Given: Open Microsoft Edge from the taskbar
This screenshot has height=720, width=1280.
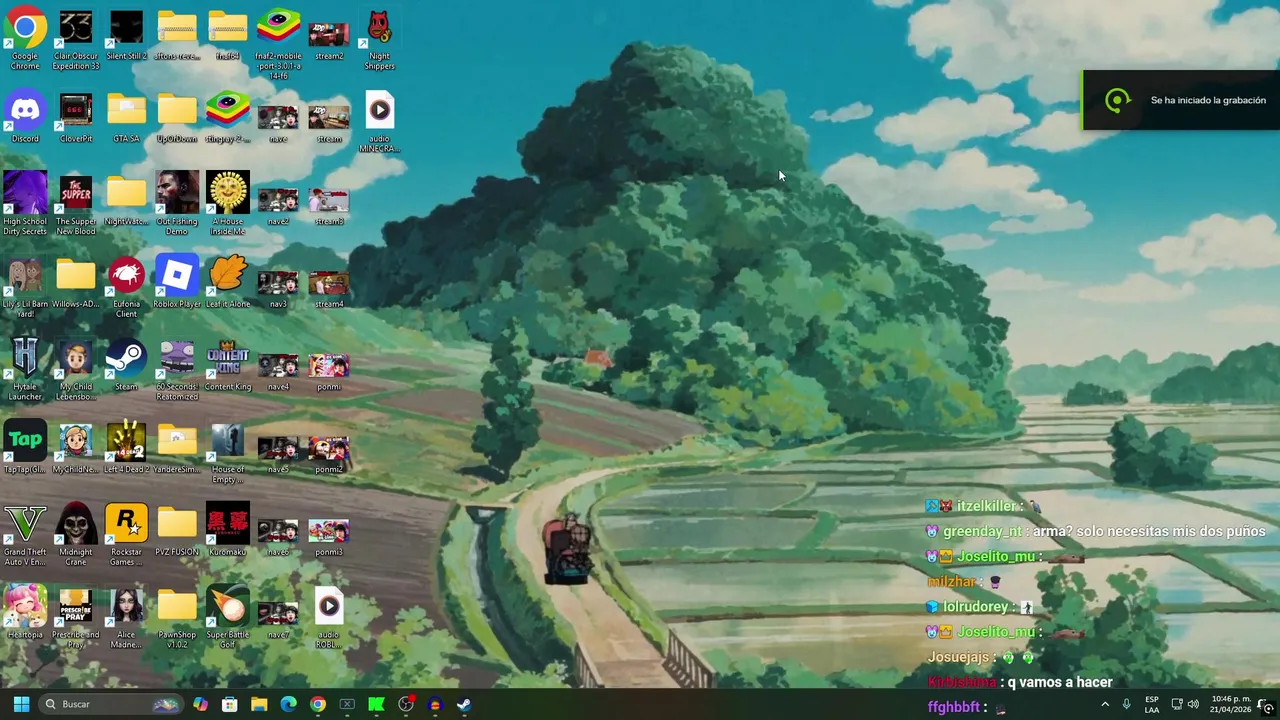Looking at the screenshot, I should 288,704.
